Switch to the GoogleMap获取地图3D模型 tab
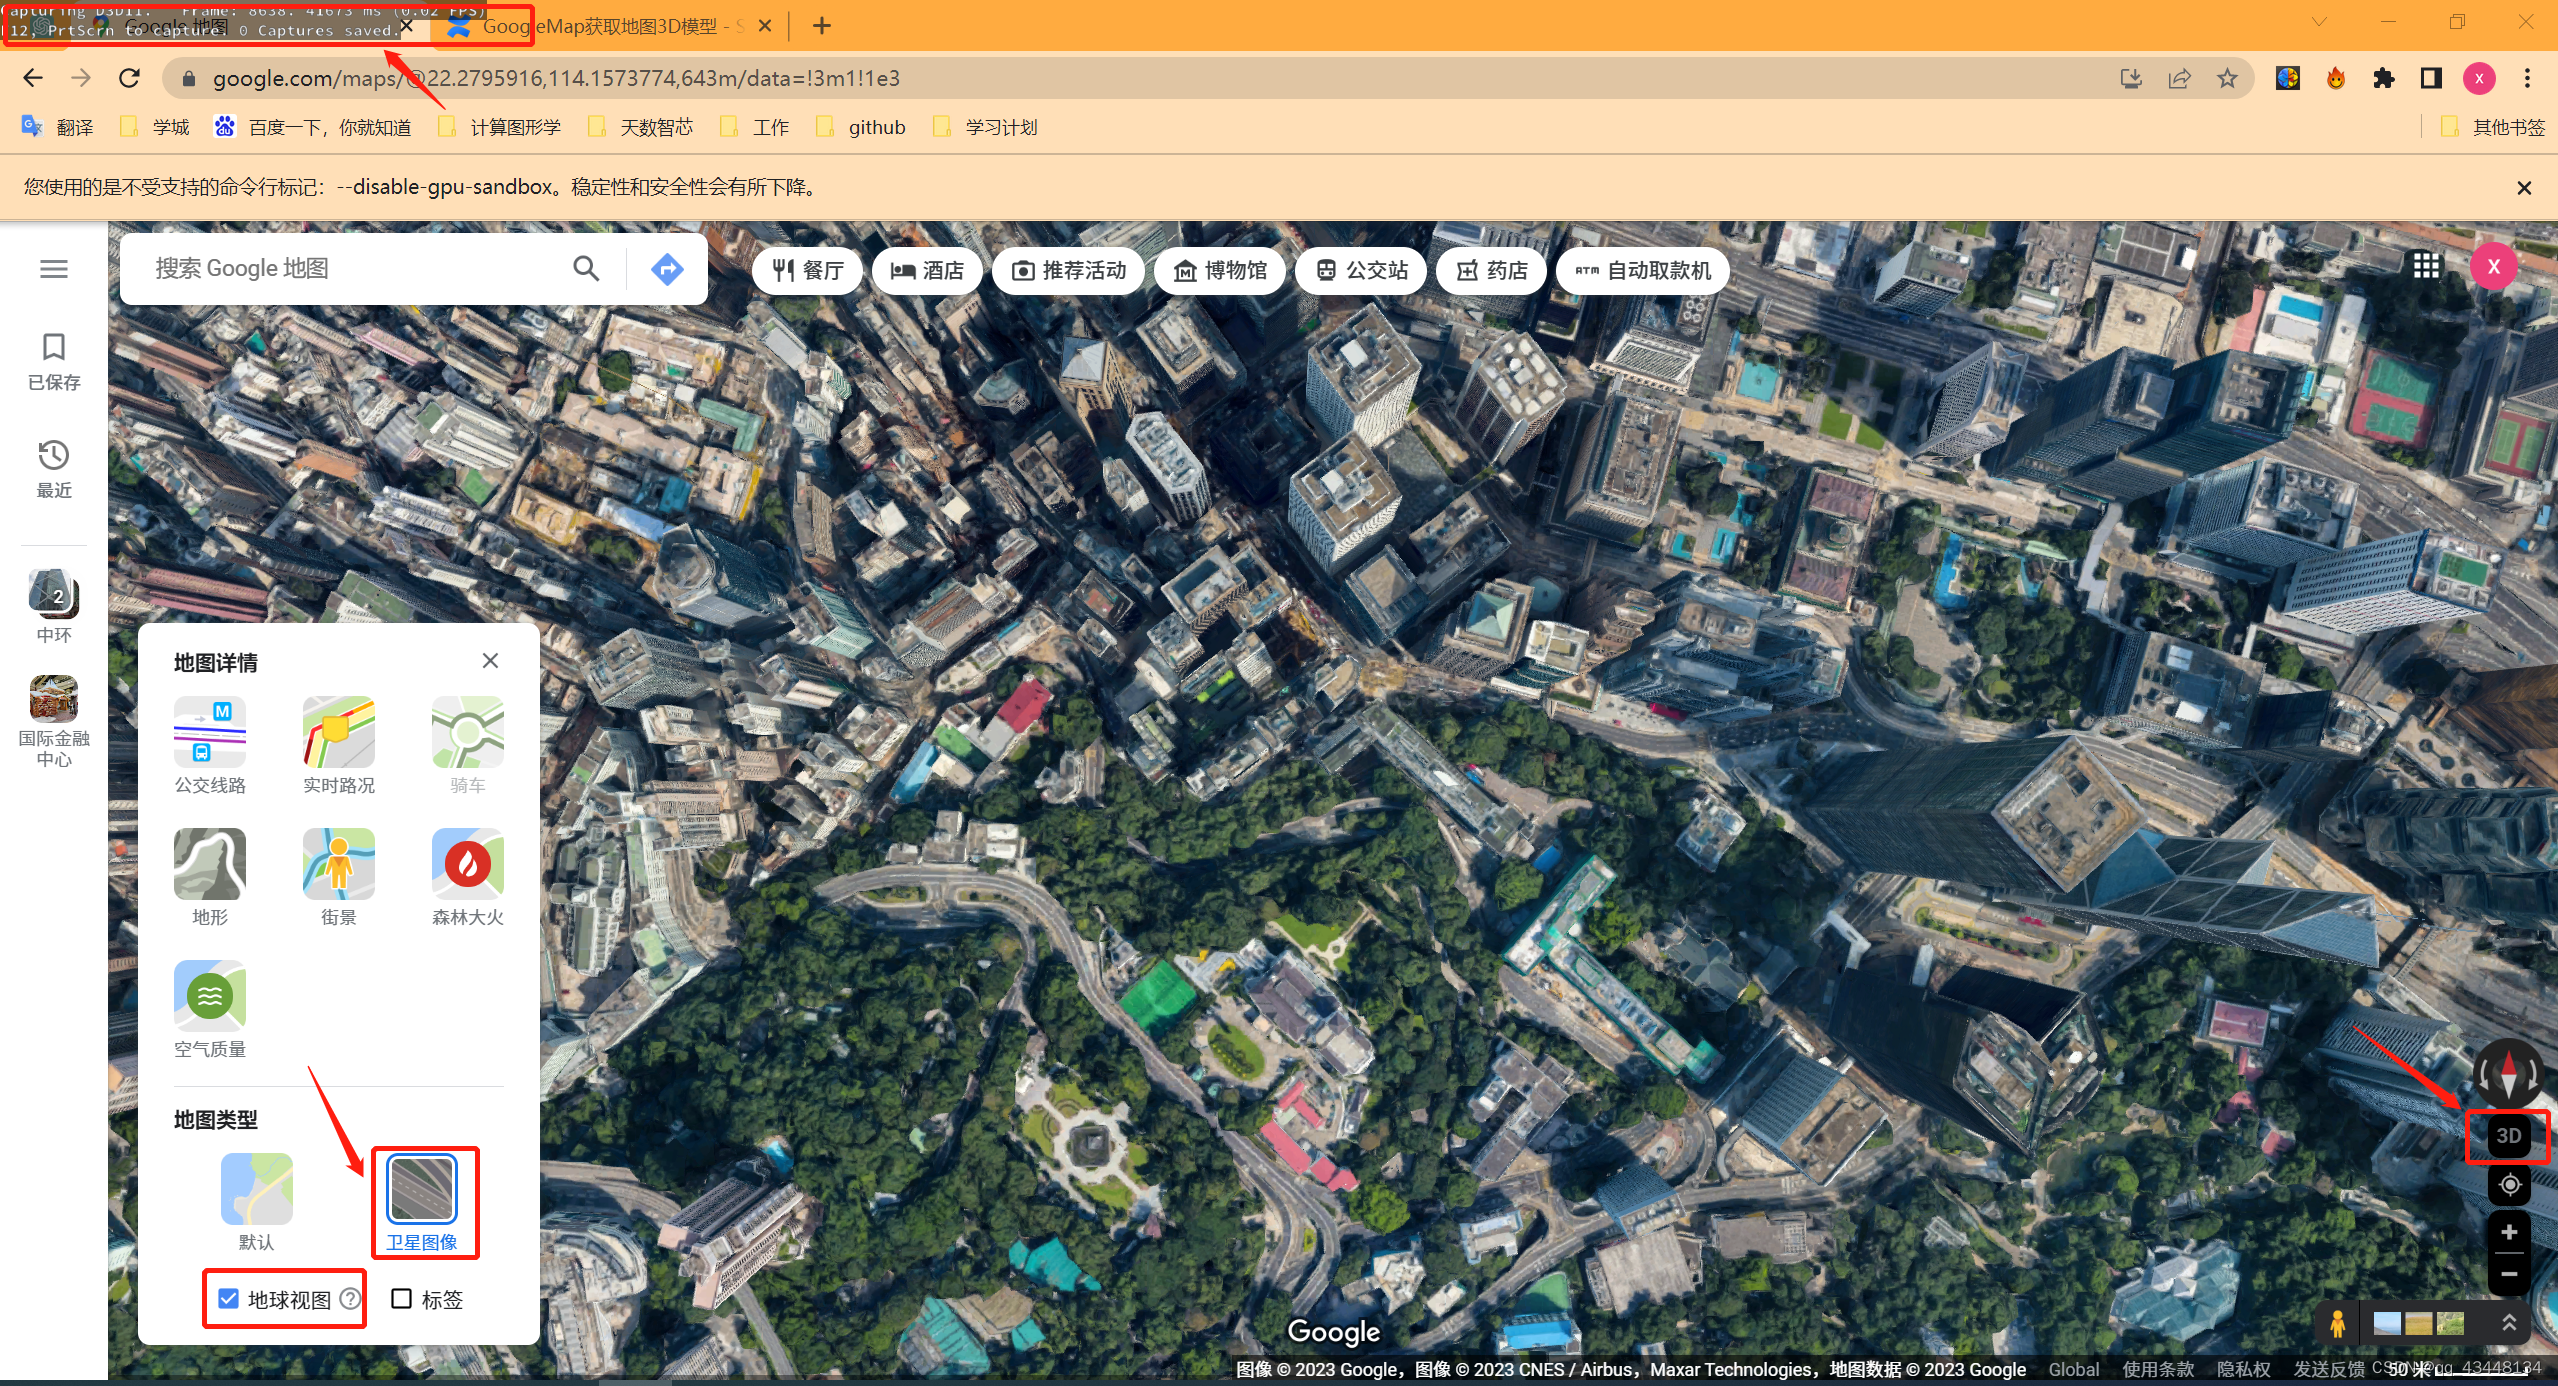 pos(598,26)
